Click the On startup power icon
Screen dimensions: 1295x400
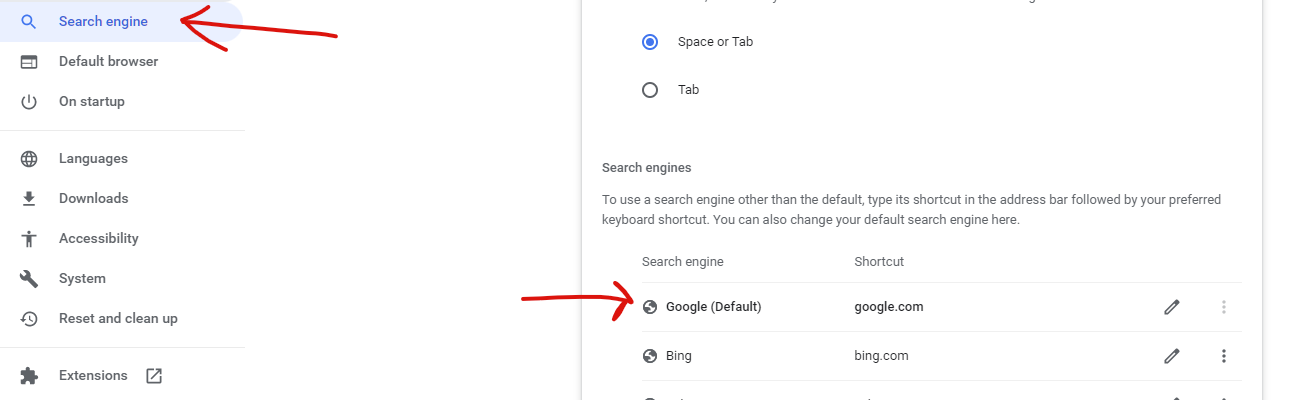click(29, 102)
